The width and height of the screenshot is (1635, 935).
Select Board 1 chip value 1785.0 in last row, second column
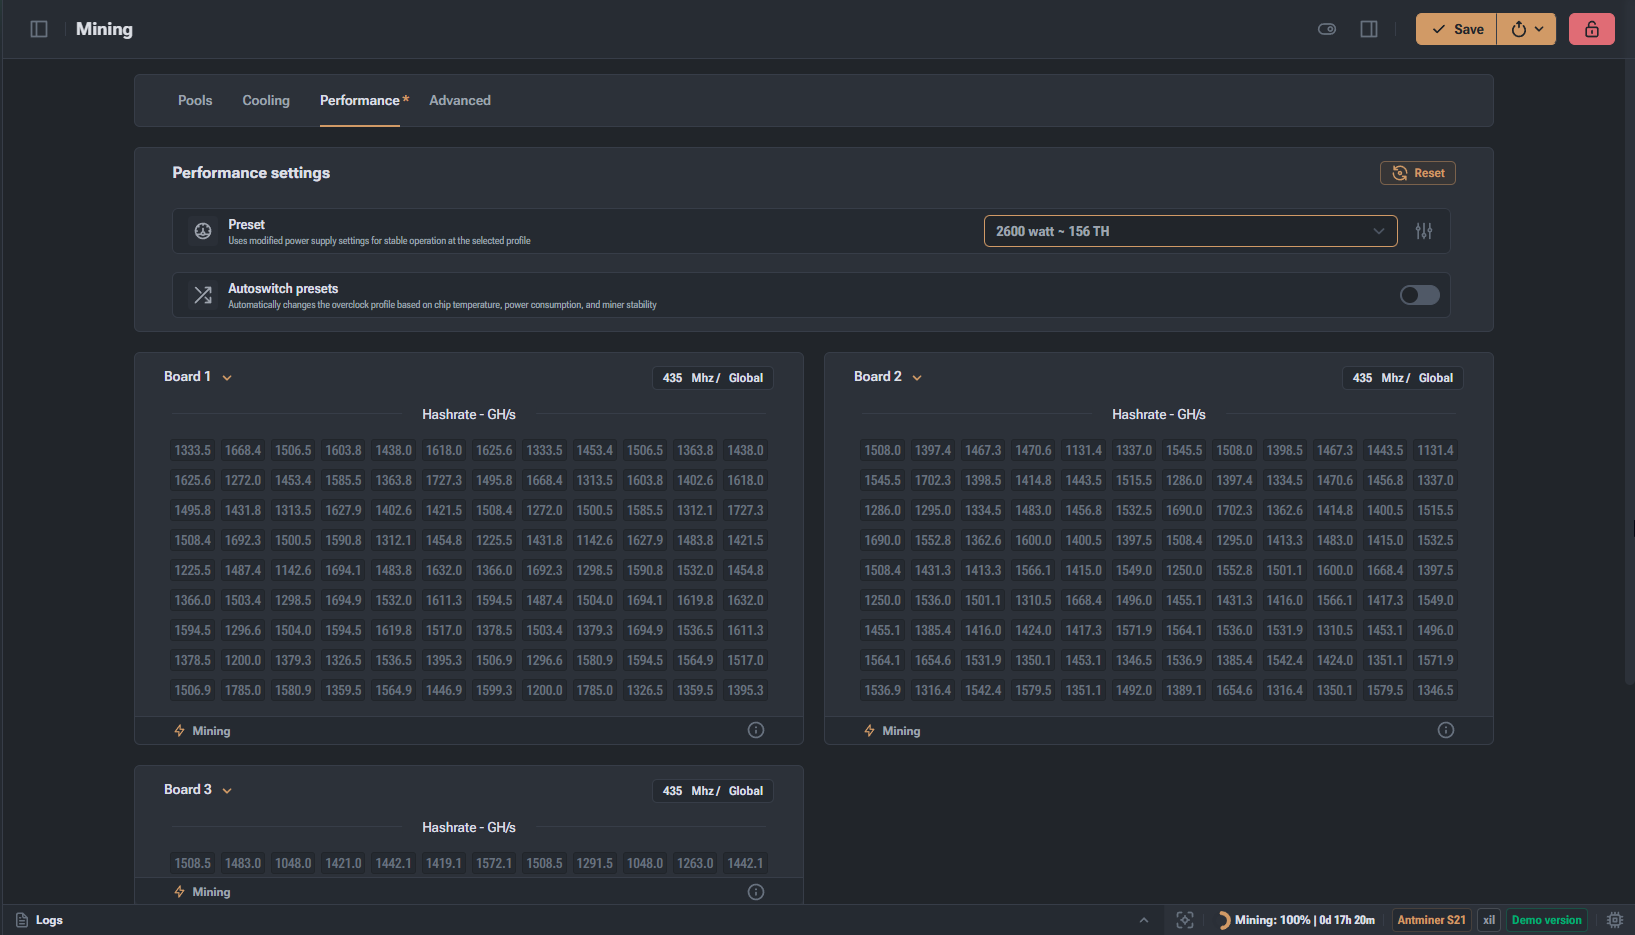coord(243,690)
